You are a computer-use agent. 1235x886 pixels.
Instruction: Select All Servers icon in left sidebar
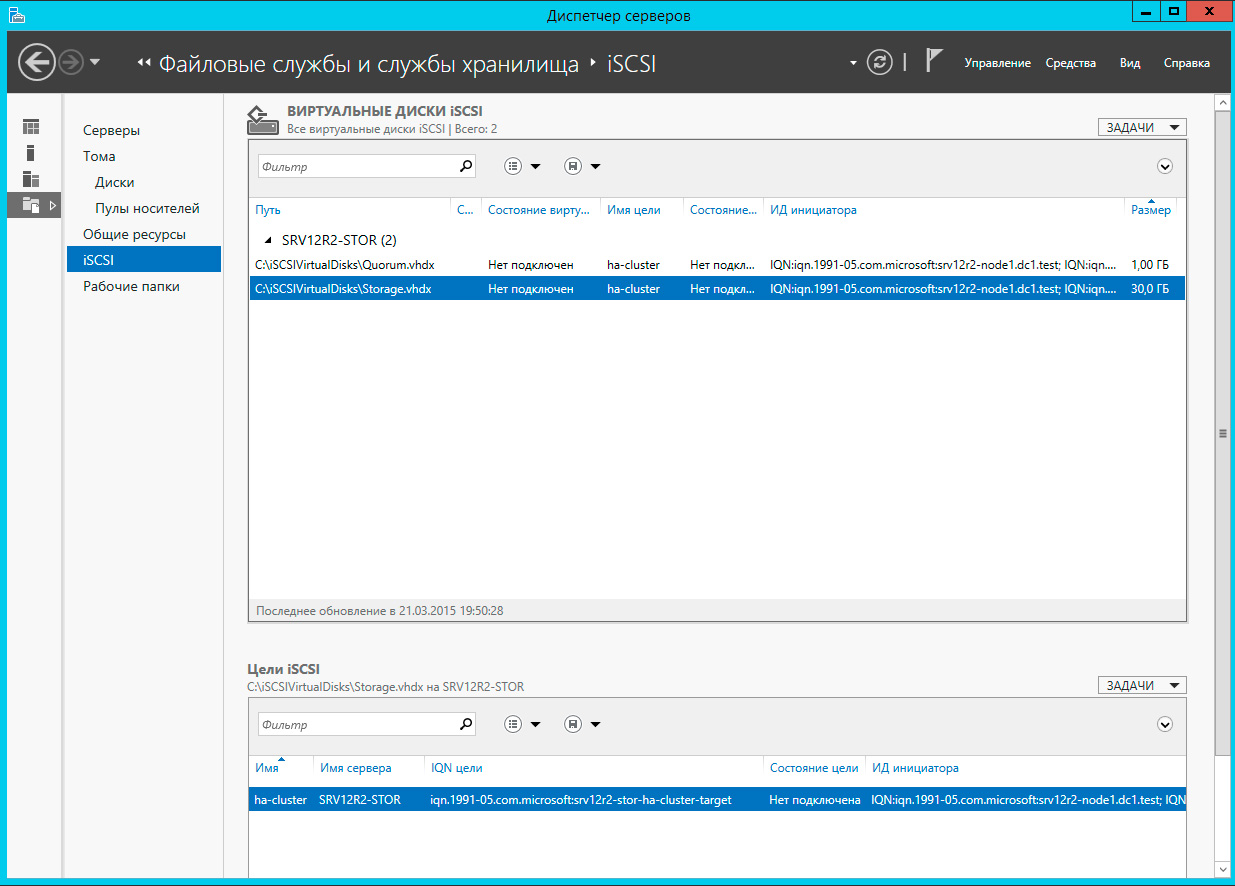pyautogui.click(x=31, y=179)
